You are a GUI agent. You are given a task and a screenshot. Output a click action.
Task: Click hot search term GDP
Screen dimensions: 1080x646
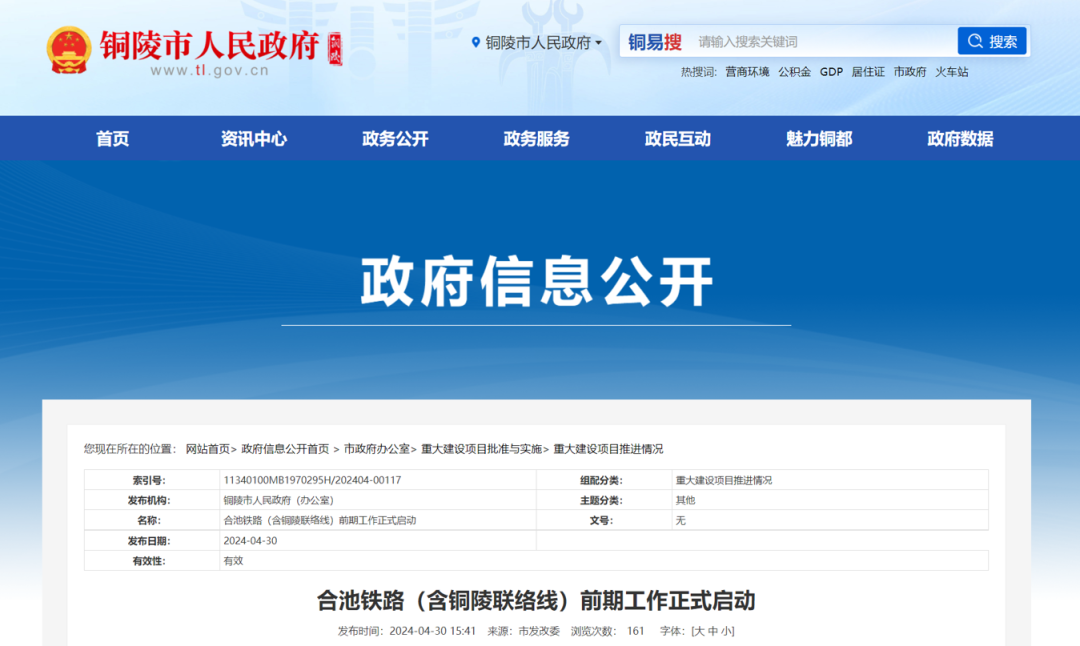point(831,72)
